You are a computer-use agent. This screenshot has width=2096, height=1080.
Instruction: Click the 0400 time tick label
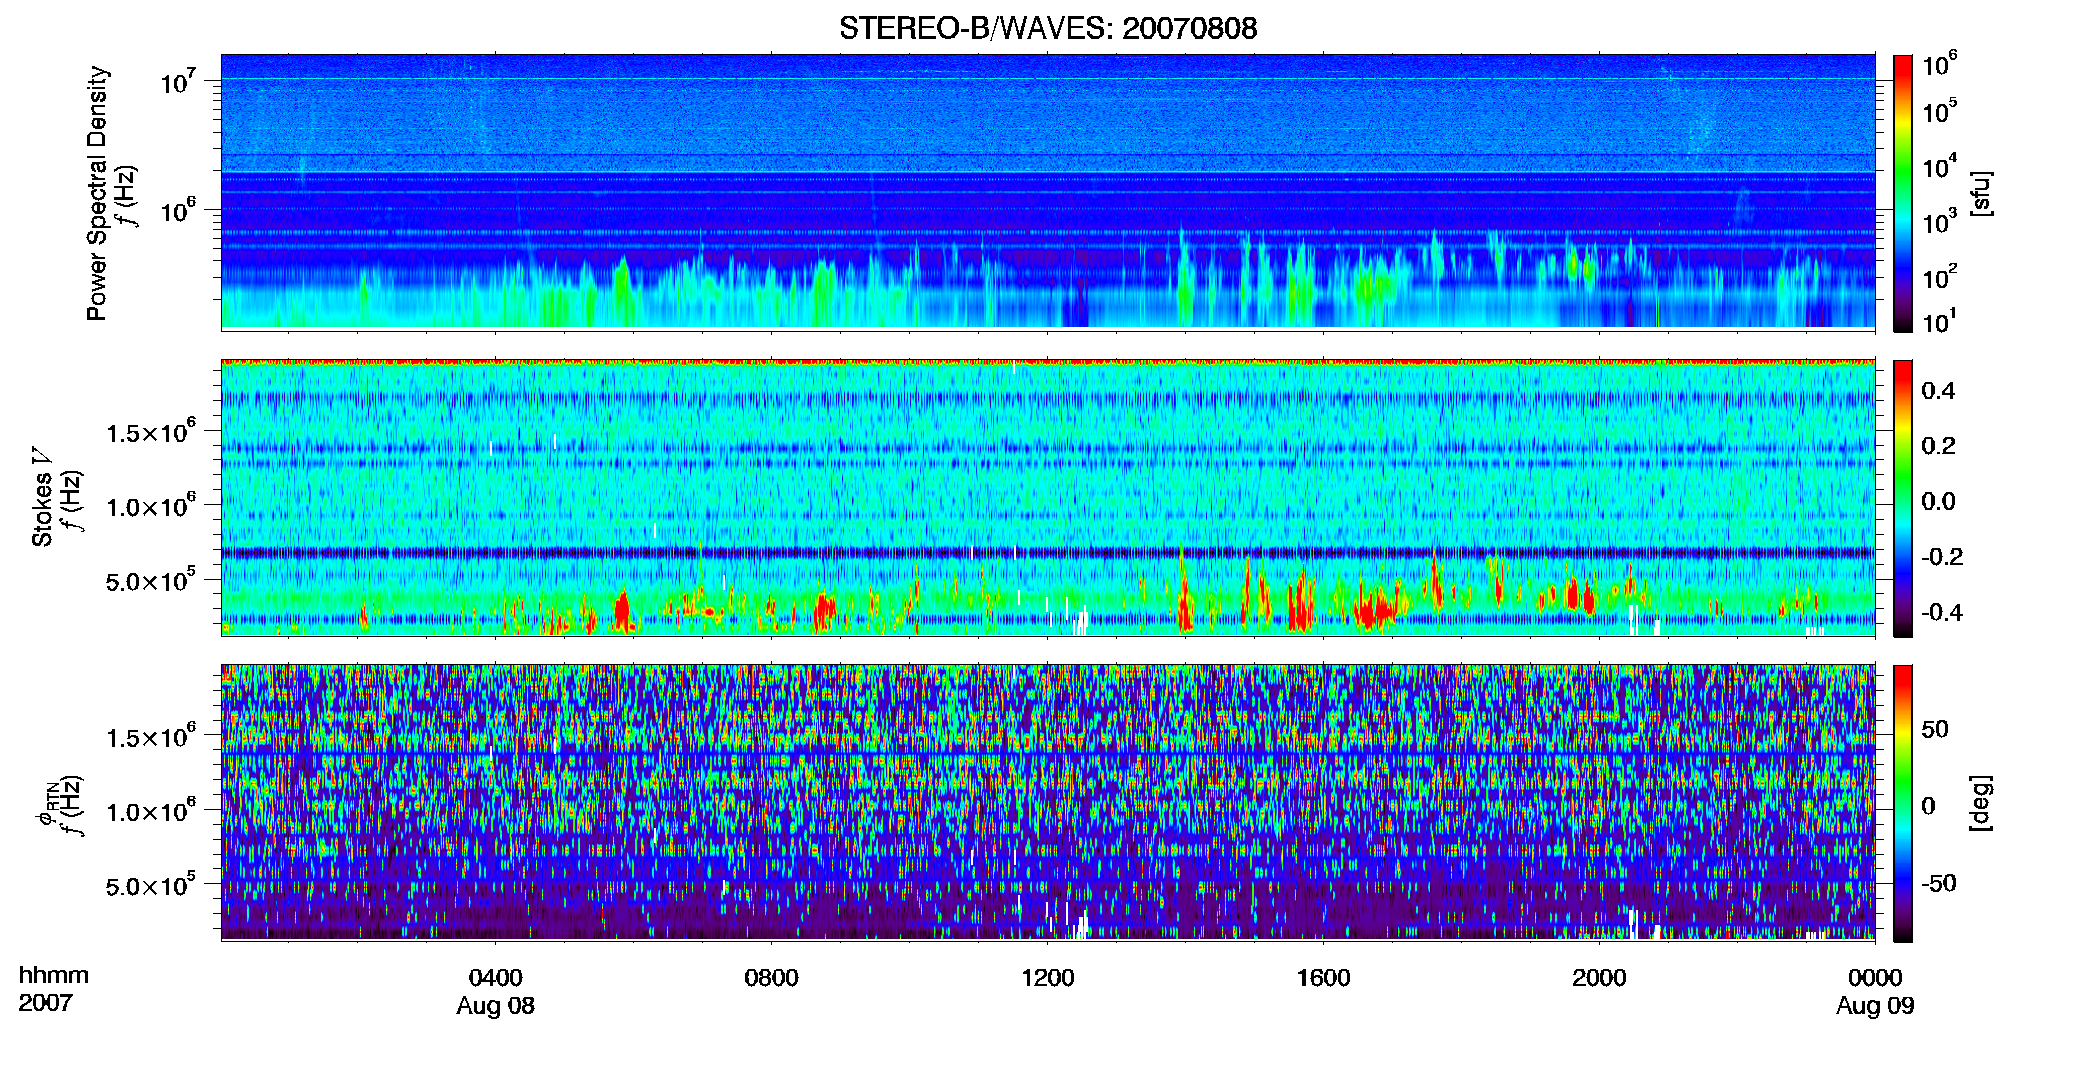(x=496, y=978)
